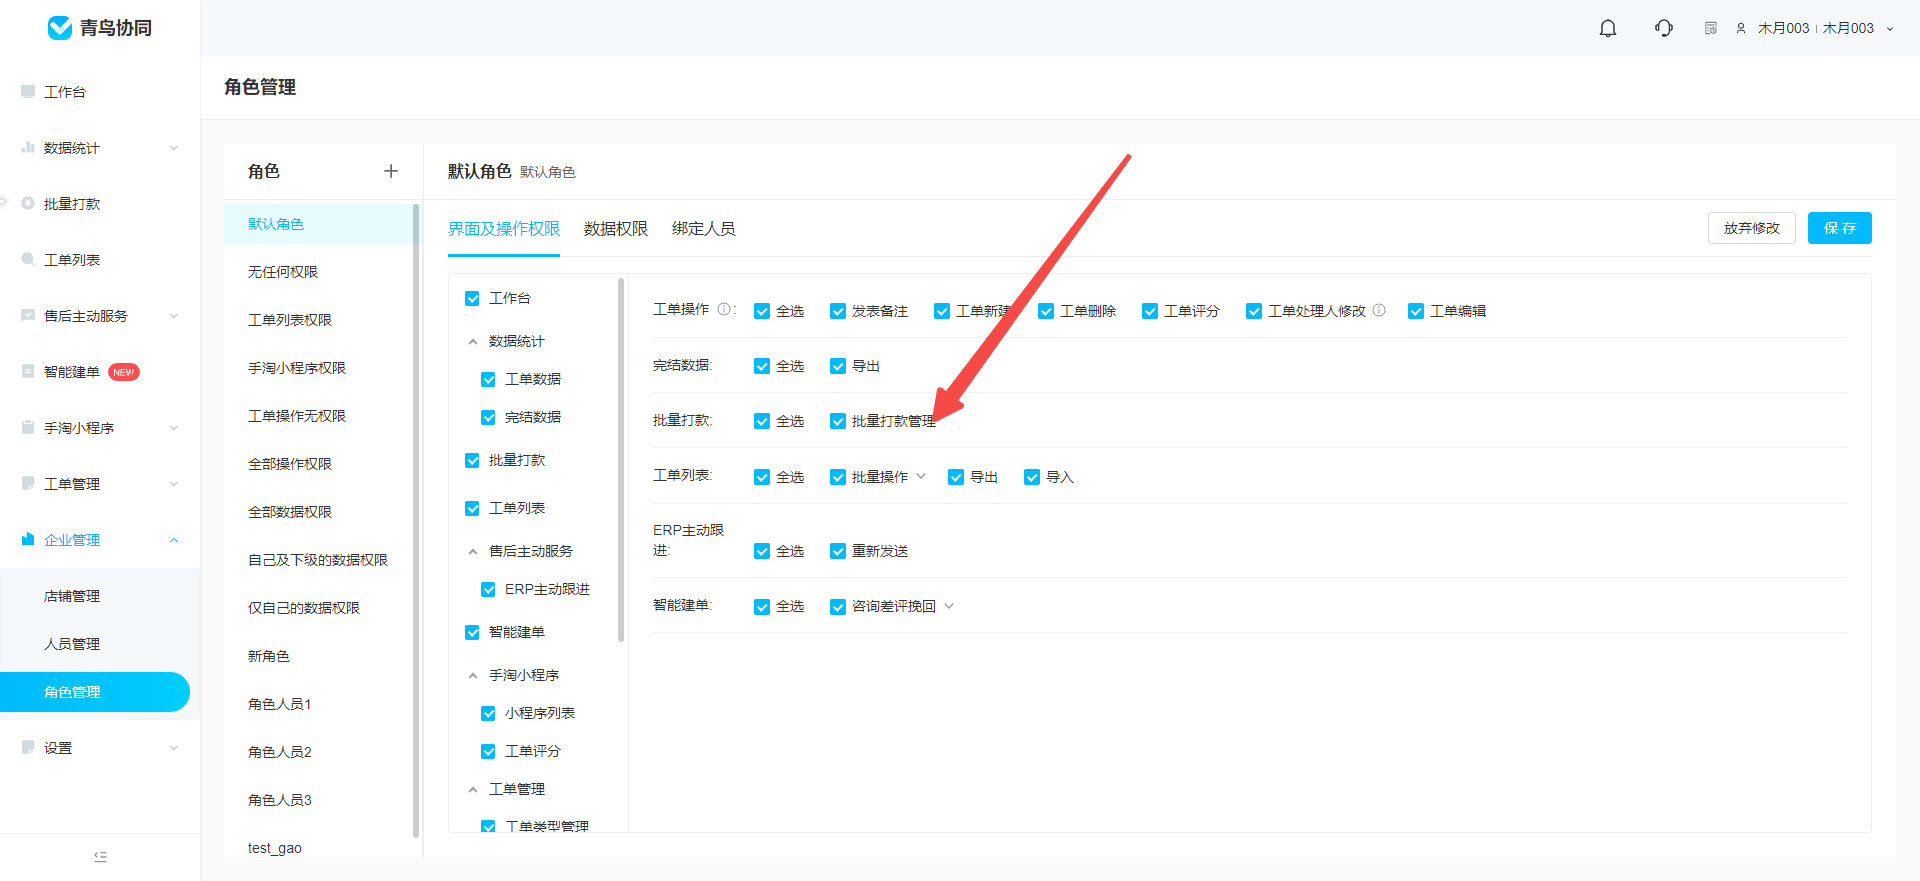Click the calculator icon in the top bar
The width and height of the screenshot is (1920, 881).
1711,28
